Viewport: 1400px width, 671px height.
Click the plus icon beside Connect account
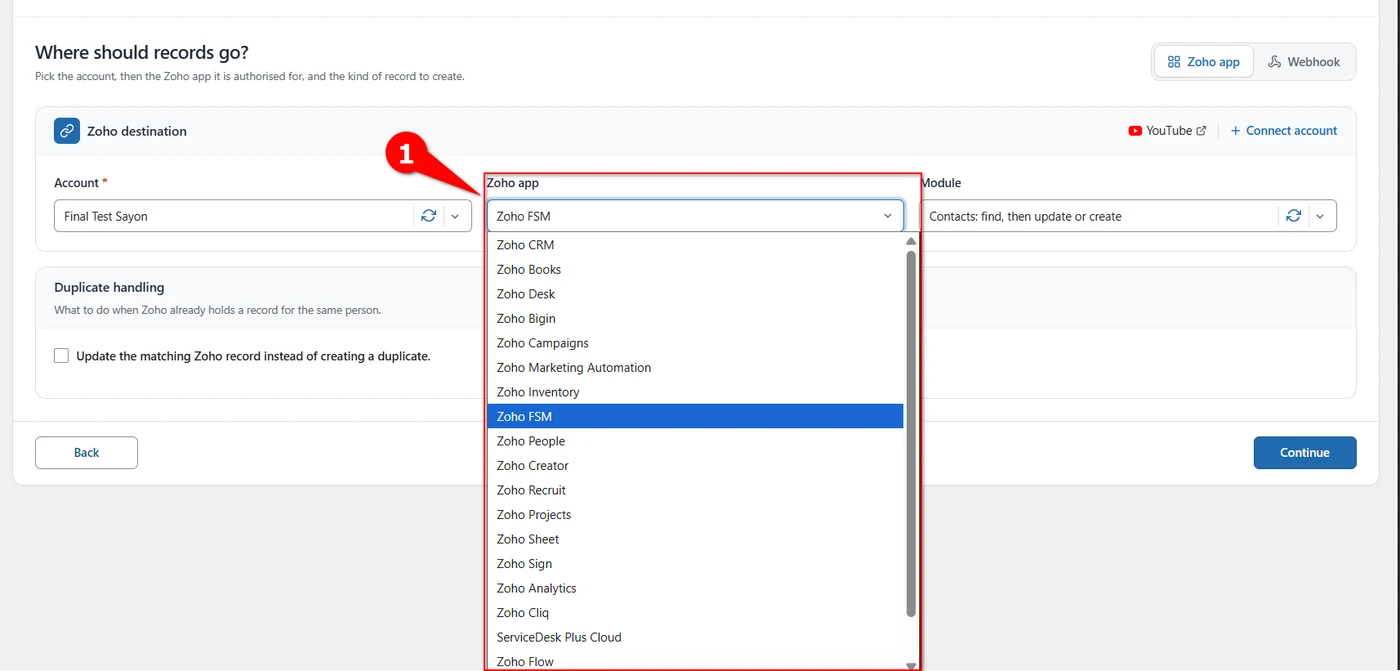(x=1236, y=131)
